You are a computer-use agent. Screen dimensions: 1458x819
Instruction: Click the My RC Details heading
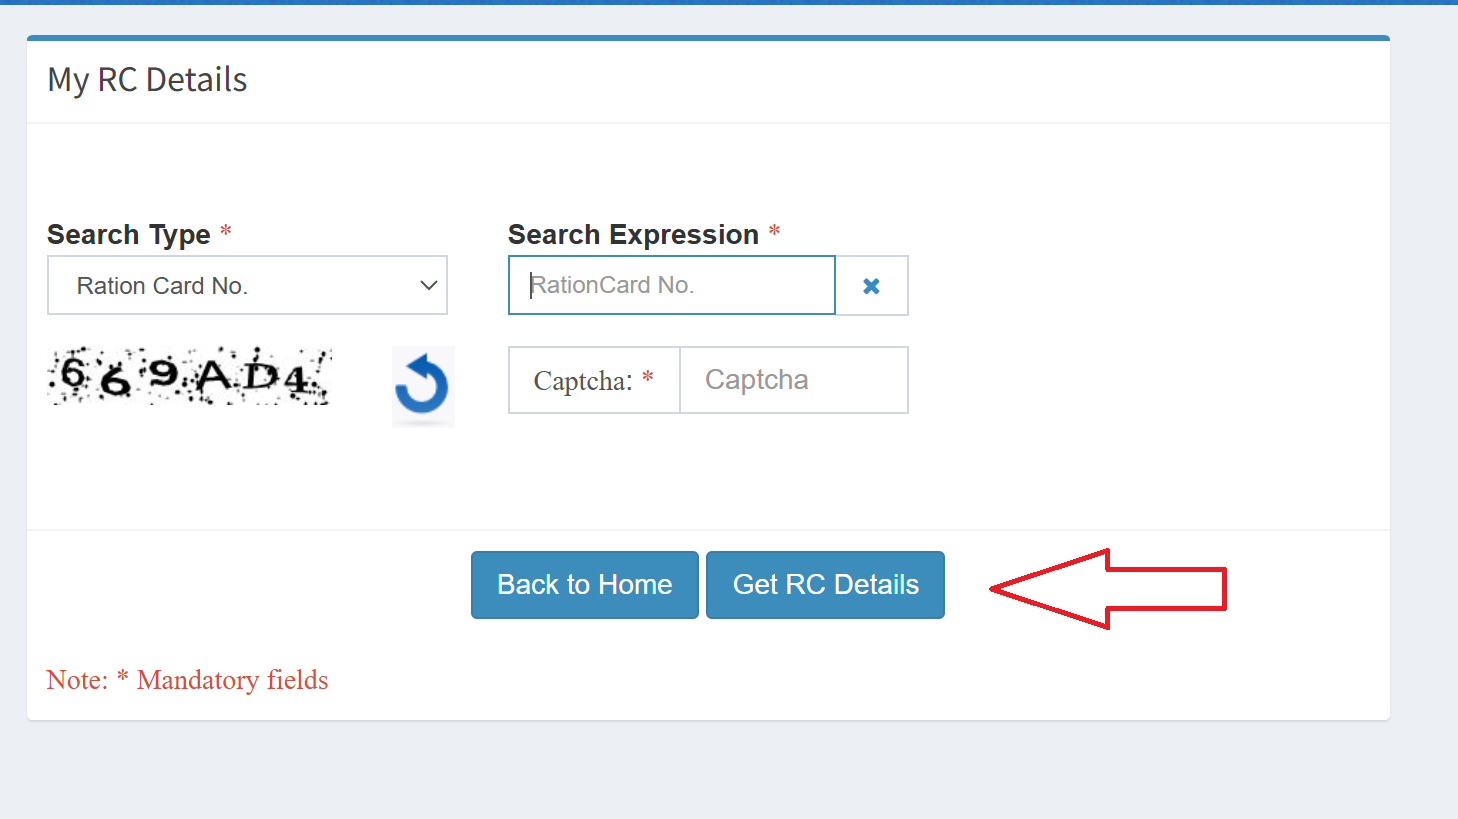point(148,80)
